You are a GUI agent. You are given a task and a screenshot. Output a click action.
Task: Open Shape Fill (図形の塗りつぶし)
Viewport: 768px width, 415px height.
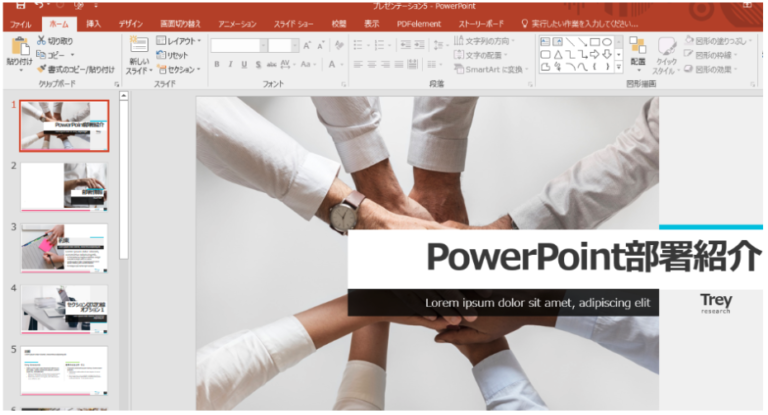pos(718,41)
